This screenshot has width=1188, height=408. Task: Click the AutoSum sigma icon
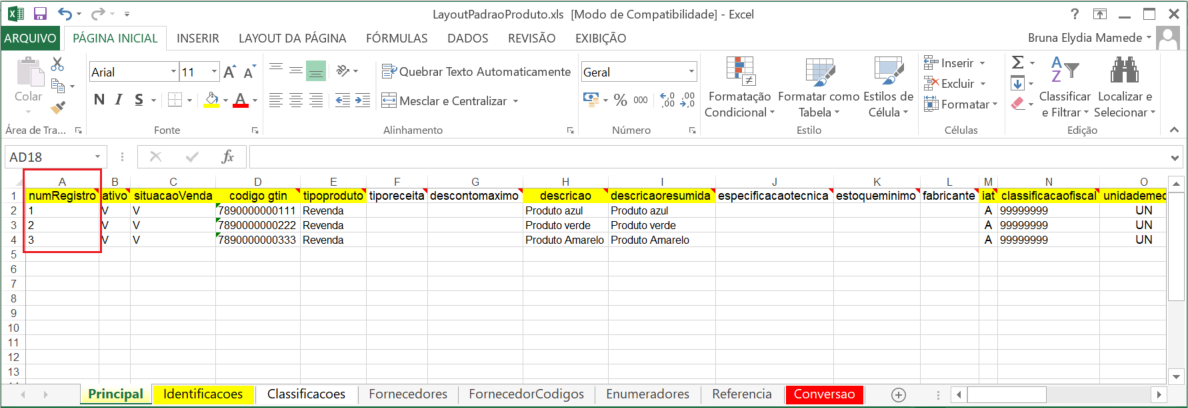(1018, 64)
